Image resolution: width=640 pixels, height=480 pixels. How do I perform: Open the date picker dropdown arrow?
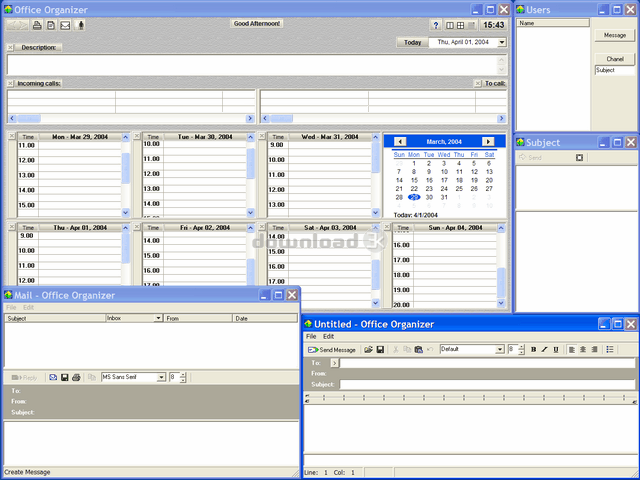(x=502, y=42)
